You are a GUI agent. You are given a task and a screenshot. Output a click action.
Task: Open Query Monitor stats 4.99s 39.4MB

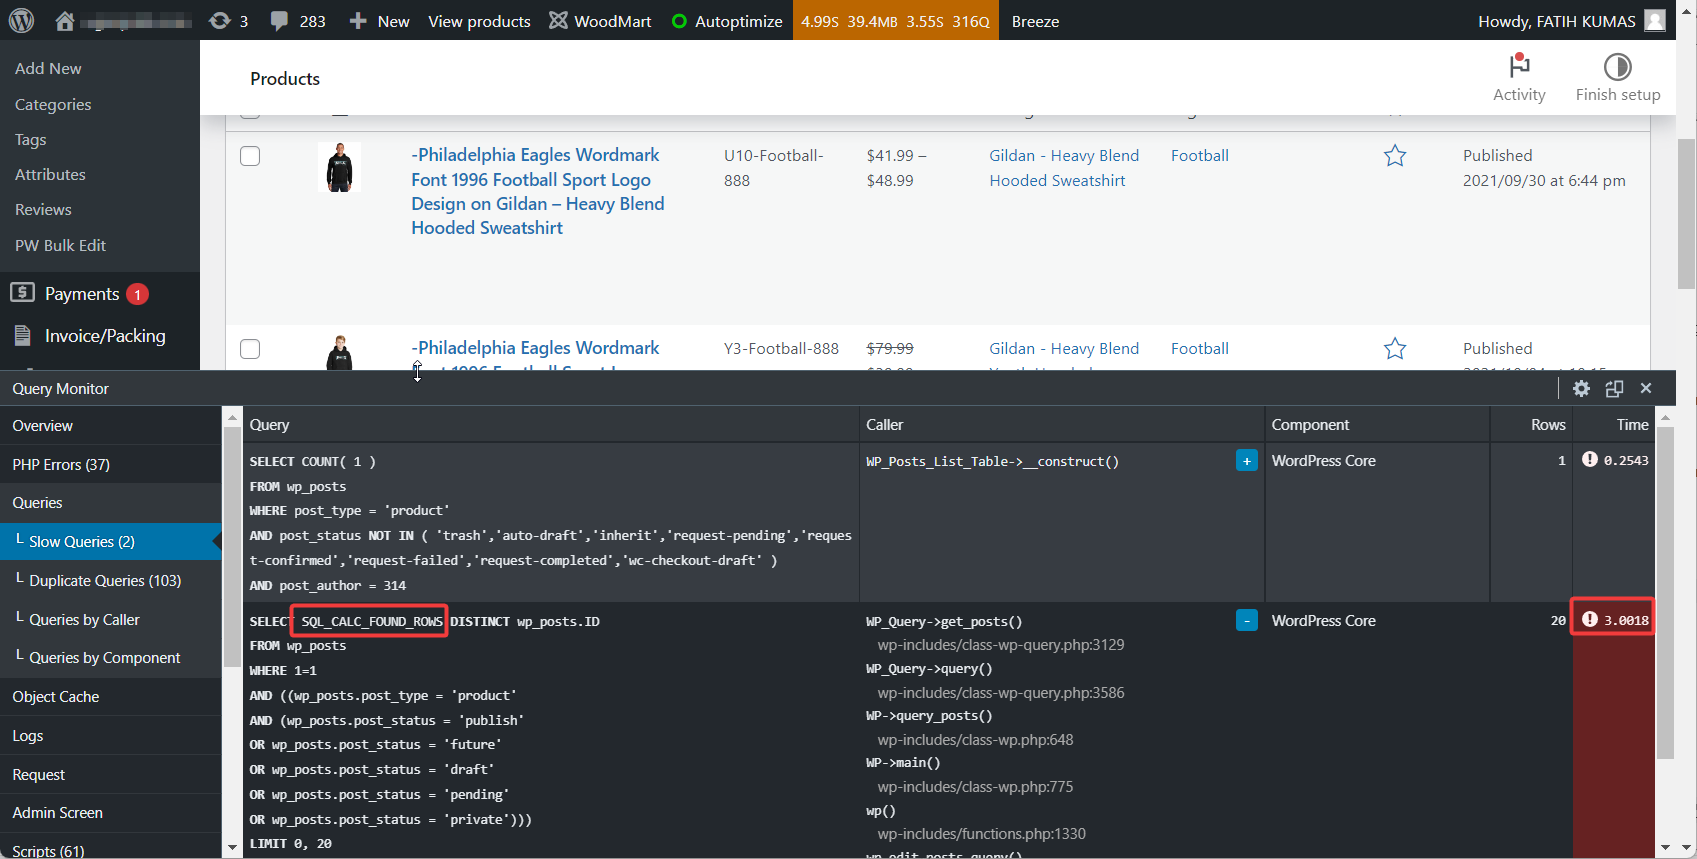pos(895,21)
